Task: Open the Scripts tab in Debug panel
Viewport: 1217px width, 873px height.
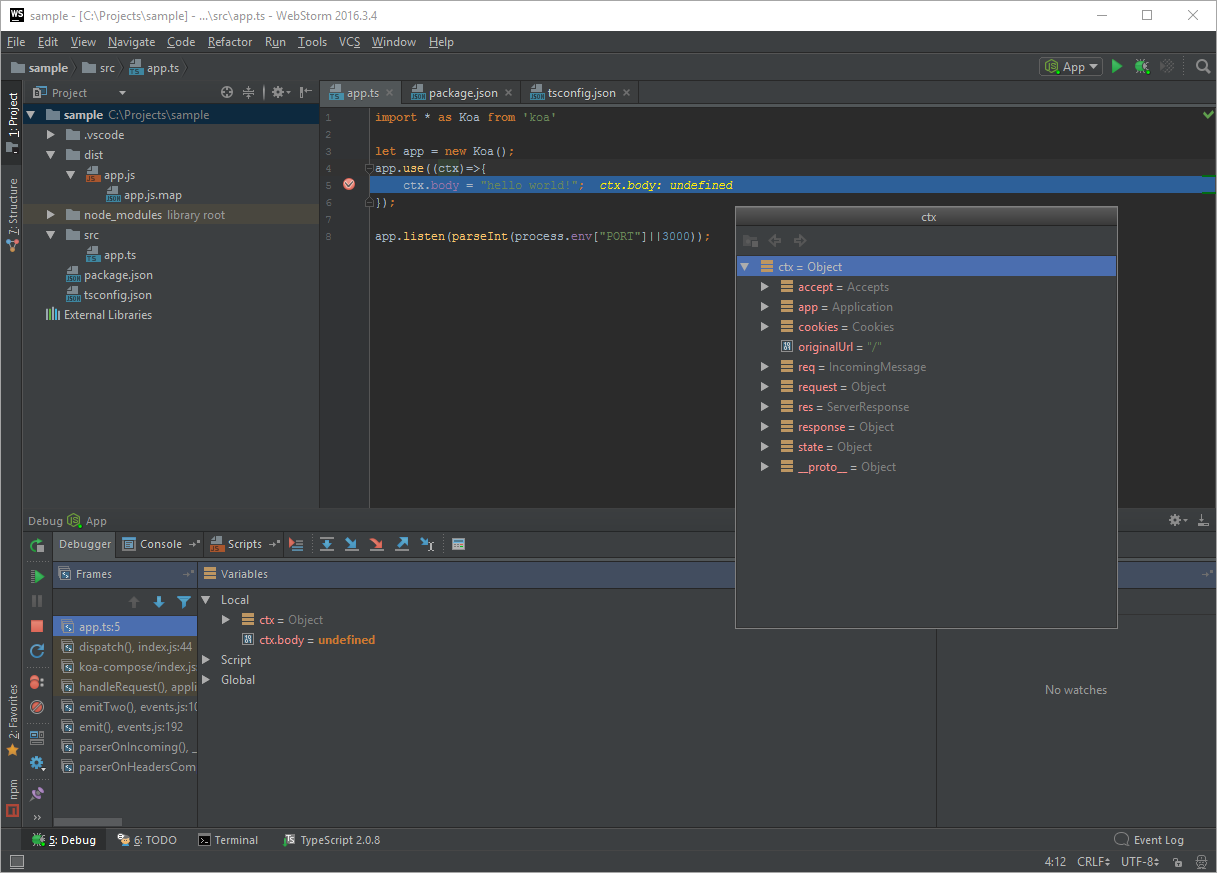Action: click(x=244, y=544)
